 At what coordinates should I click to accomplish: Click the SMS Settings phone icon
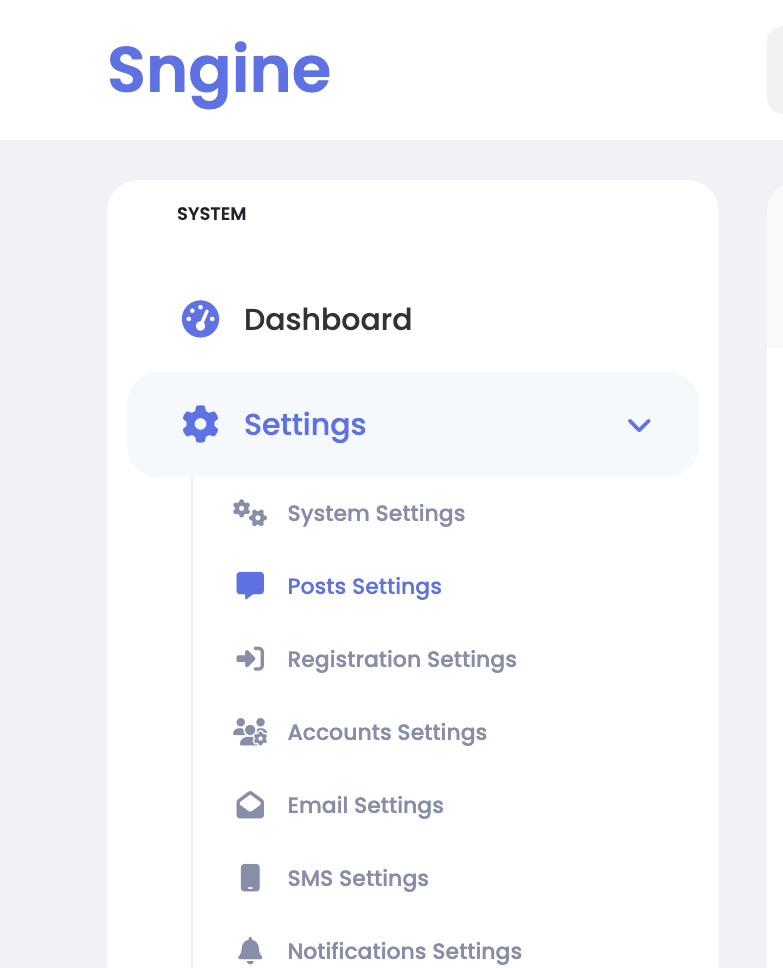[x=250, y=878]
